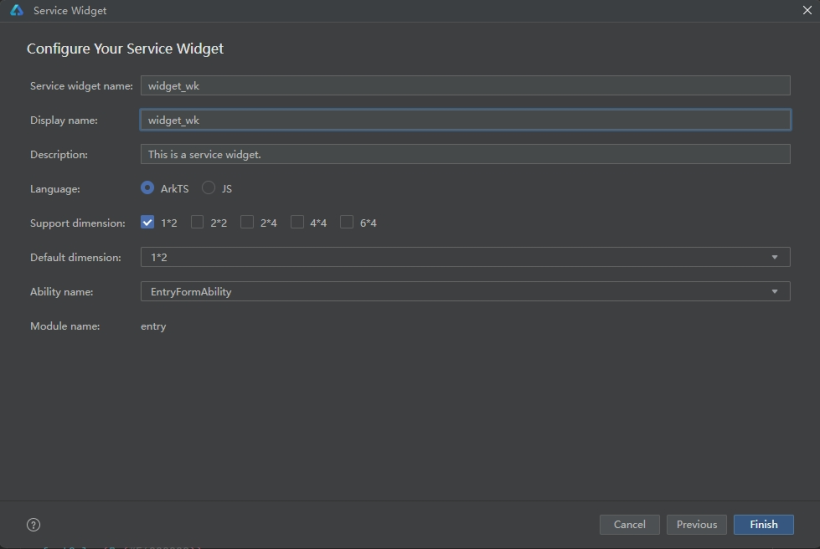Edit the Description text field
The width and height of the screenshot is (820, 549).
[465, 154]
